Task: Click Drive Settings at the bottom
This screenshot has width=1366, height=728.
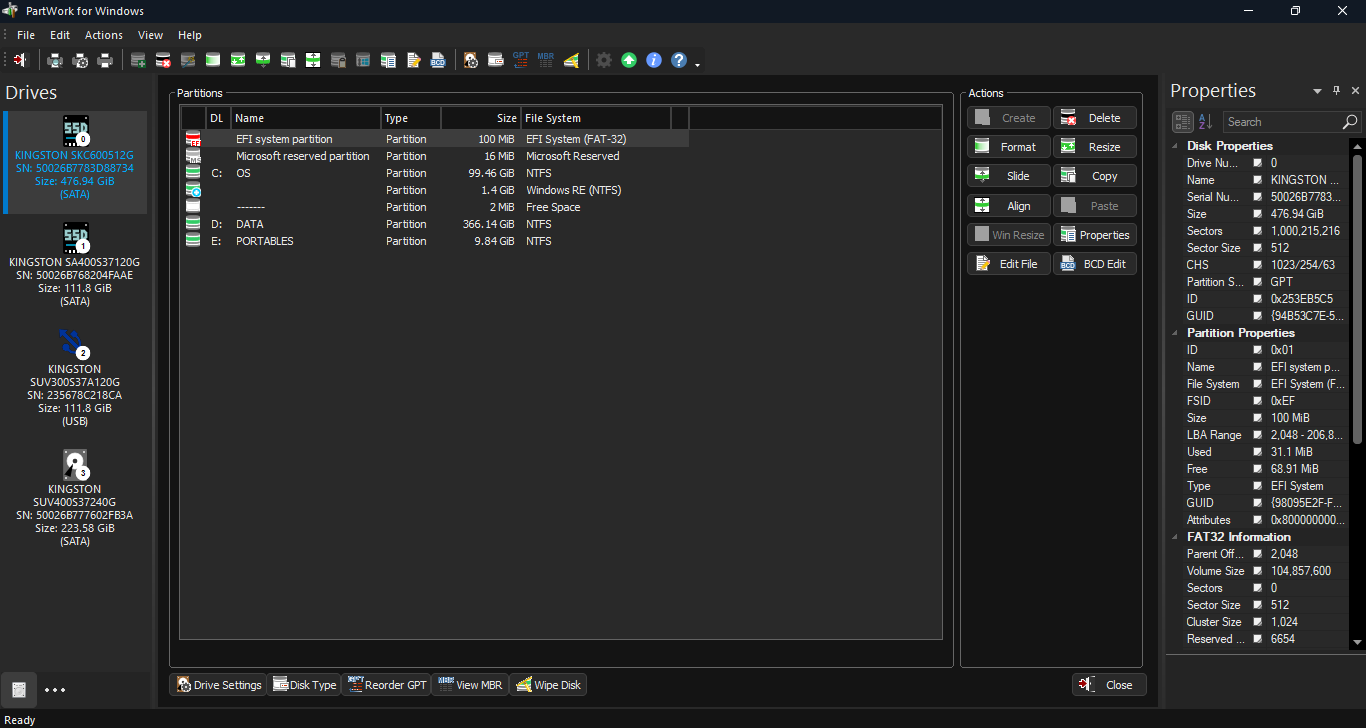Action: click(218, 685)
